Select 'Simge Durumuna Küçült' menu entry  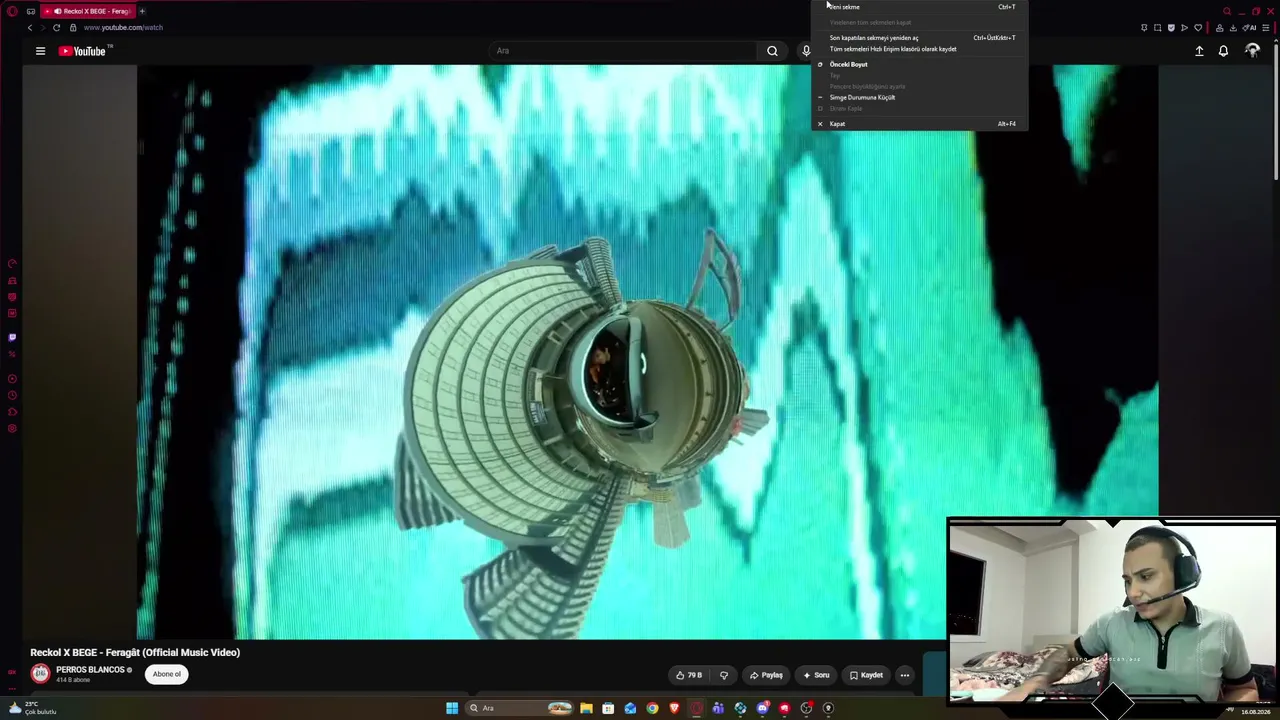pos(919,97)
